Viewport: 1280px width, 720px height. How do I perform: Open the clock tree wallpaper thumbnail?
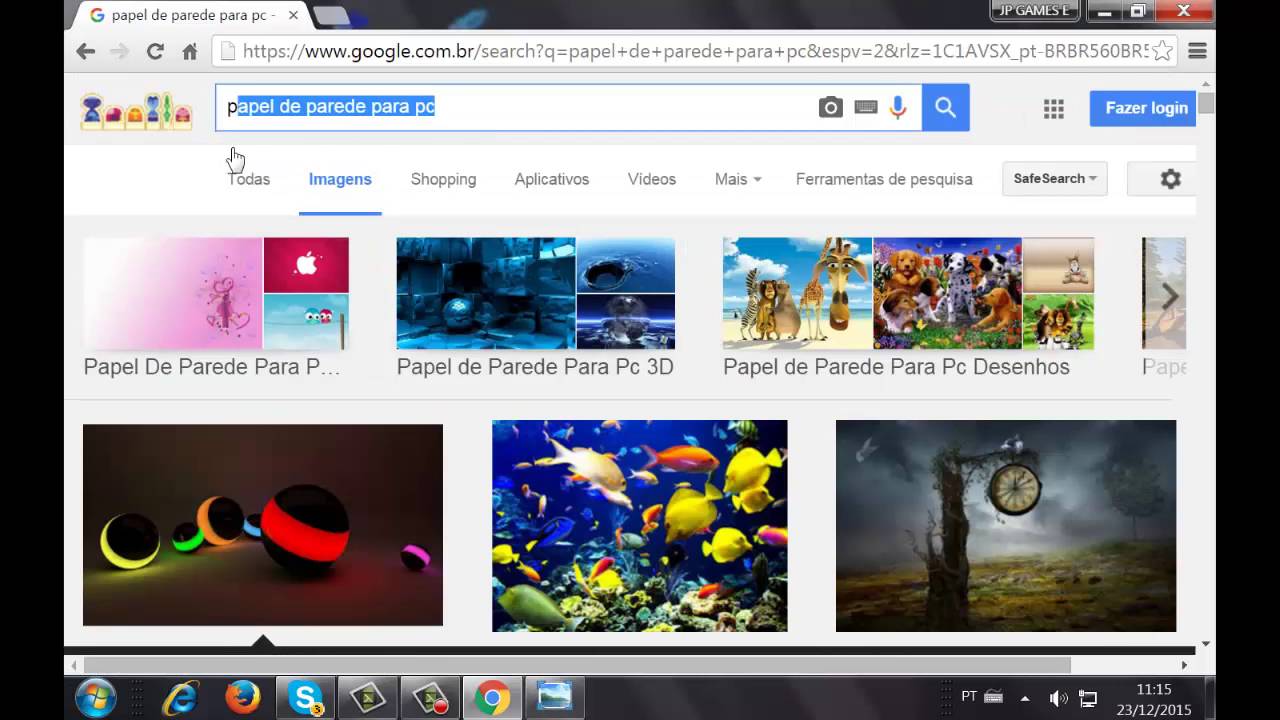coord(1006,526)
